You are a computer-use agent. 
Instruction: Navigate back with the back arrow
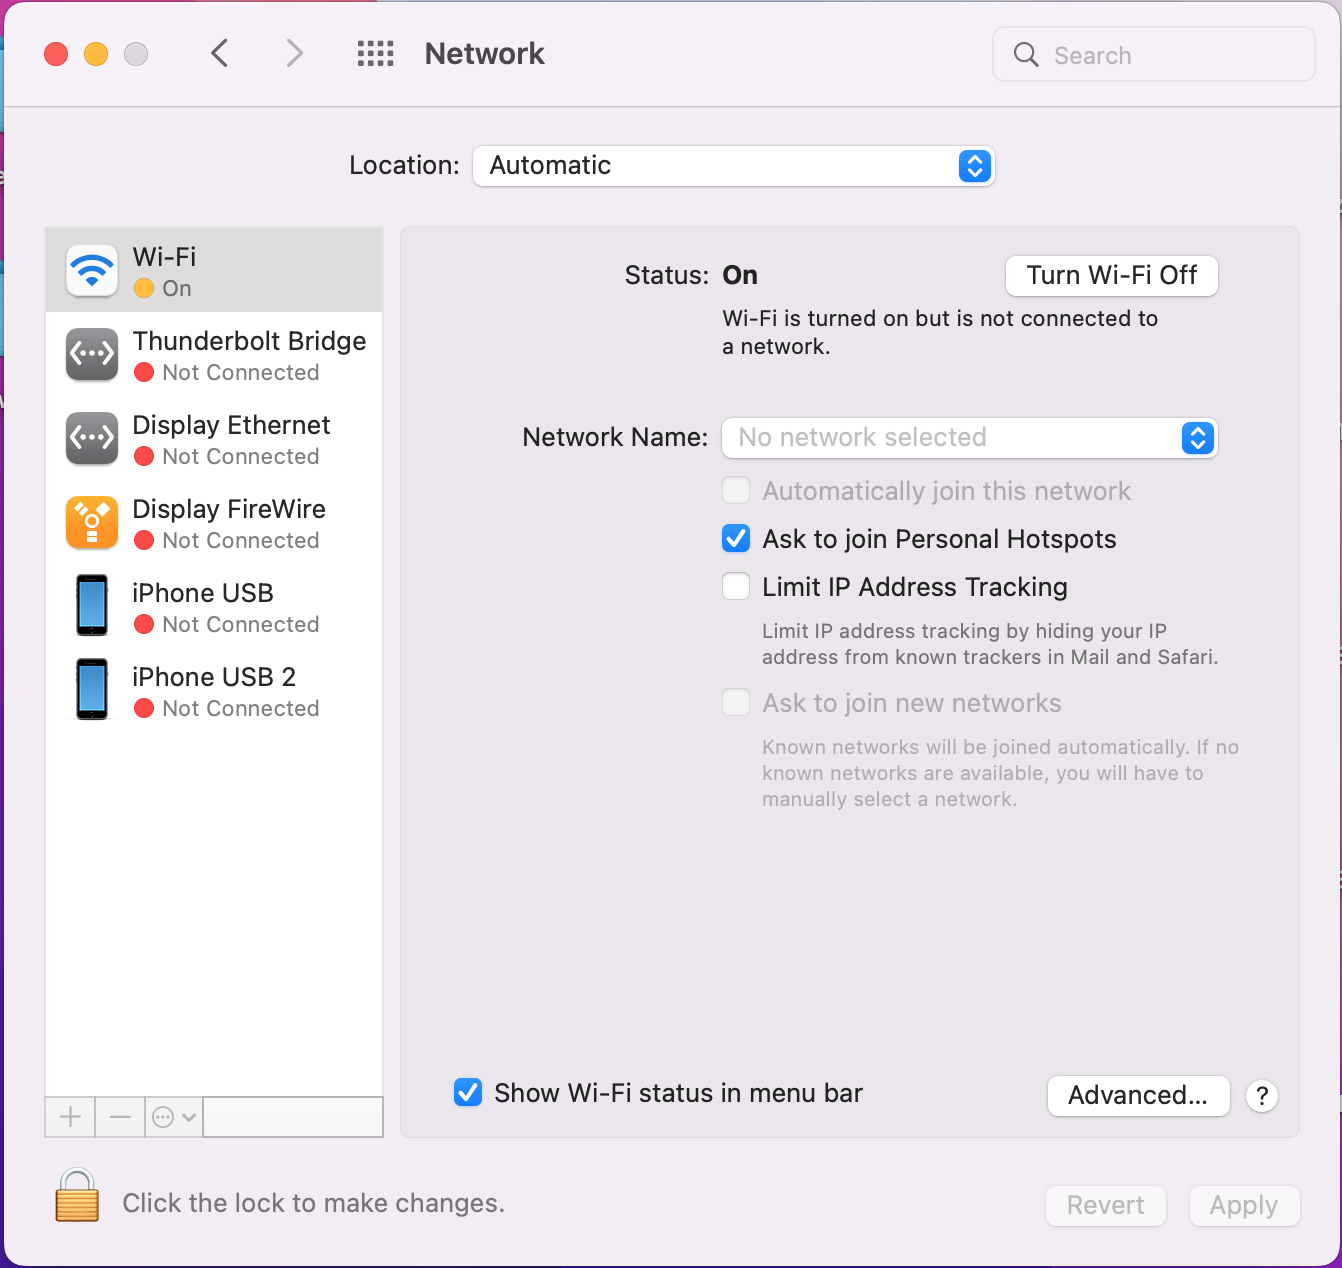[x=220, y=53]
